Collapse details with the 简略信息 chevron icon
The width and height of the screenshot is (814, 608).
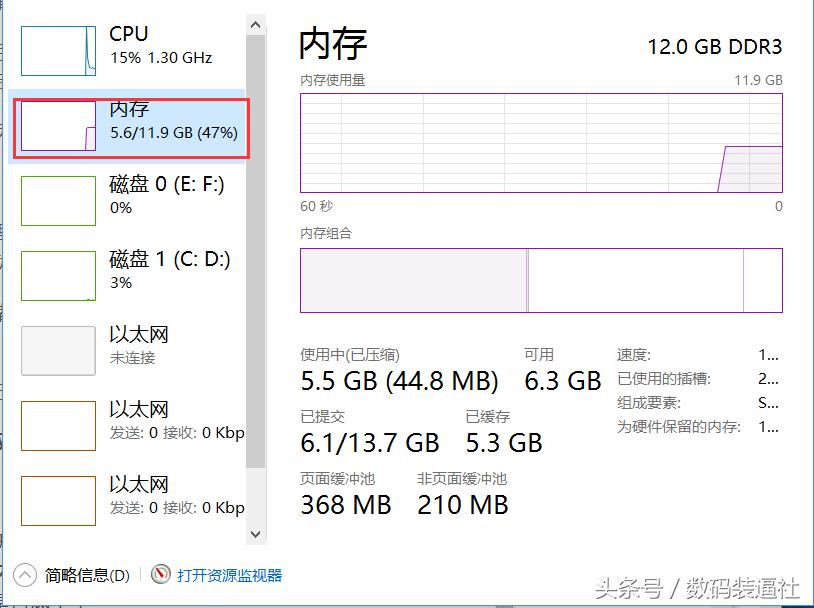click(x=26, y=575)
